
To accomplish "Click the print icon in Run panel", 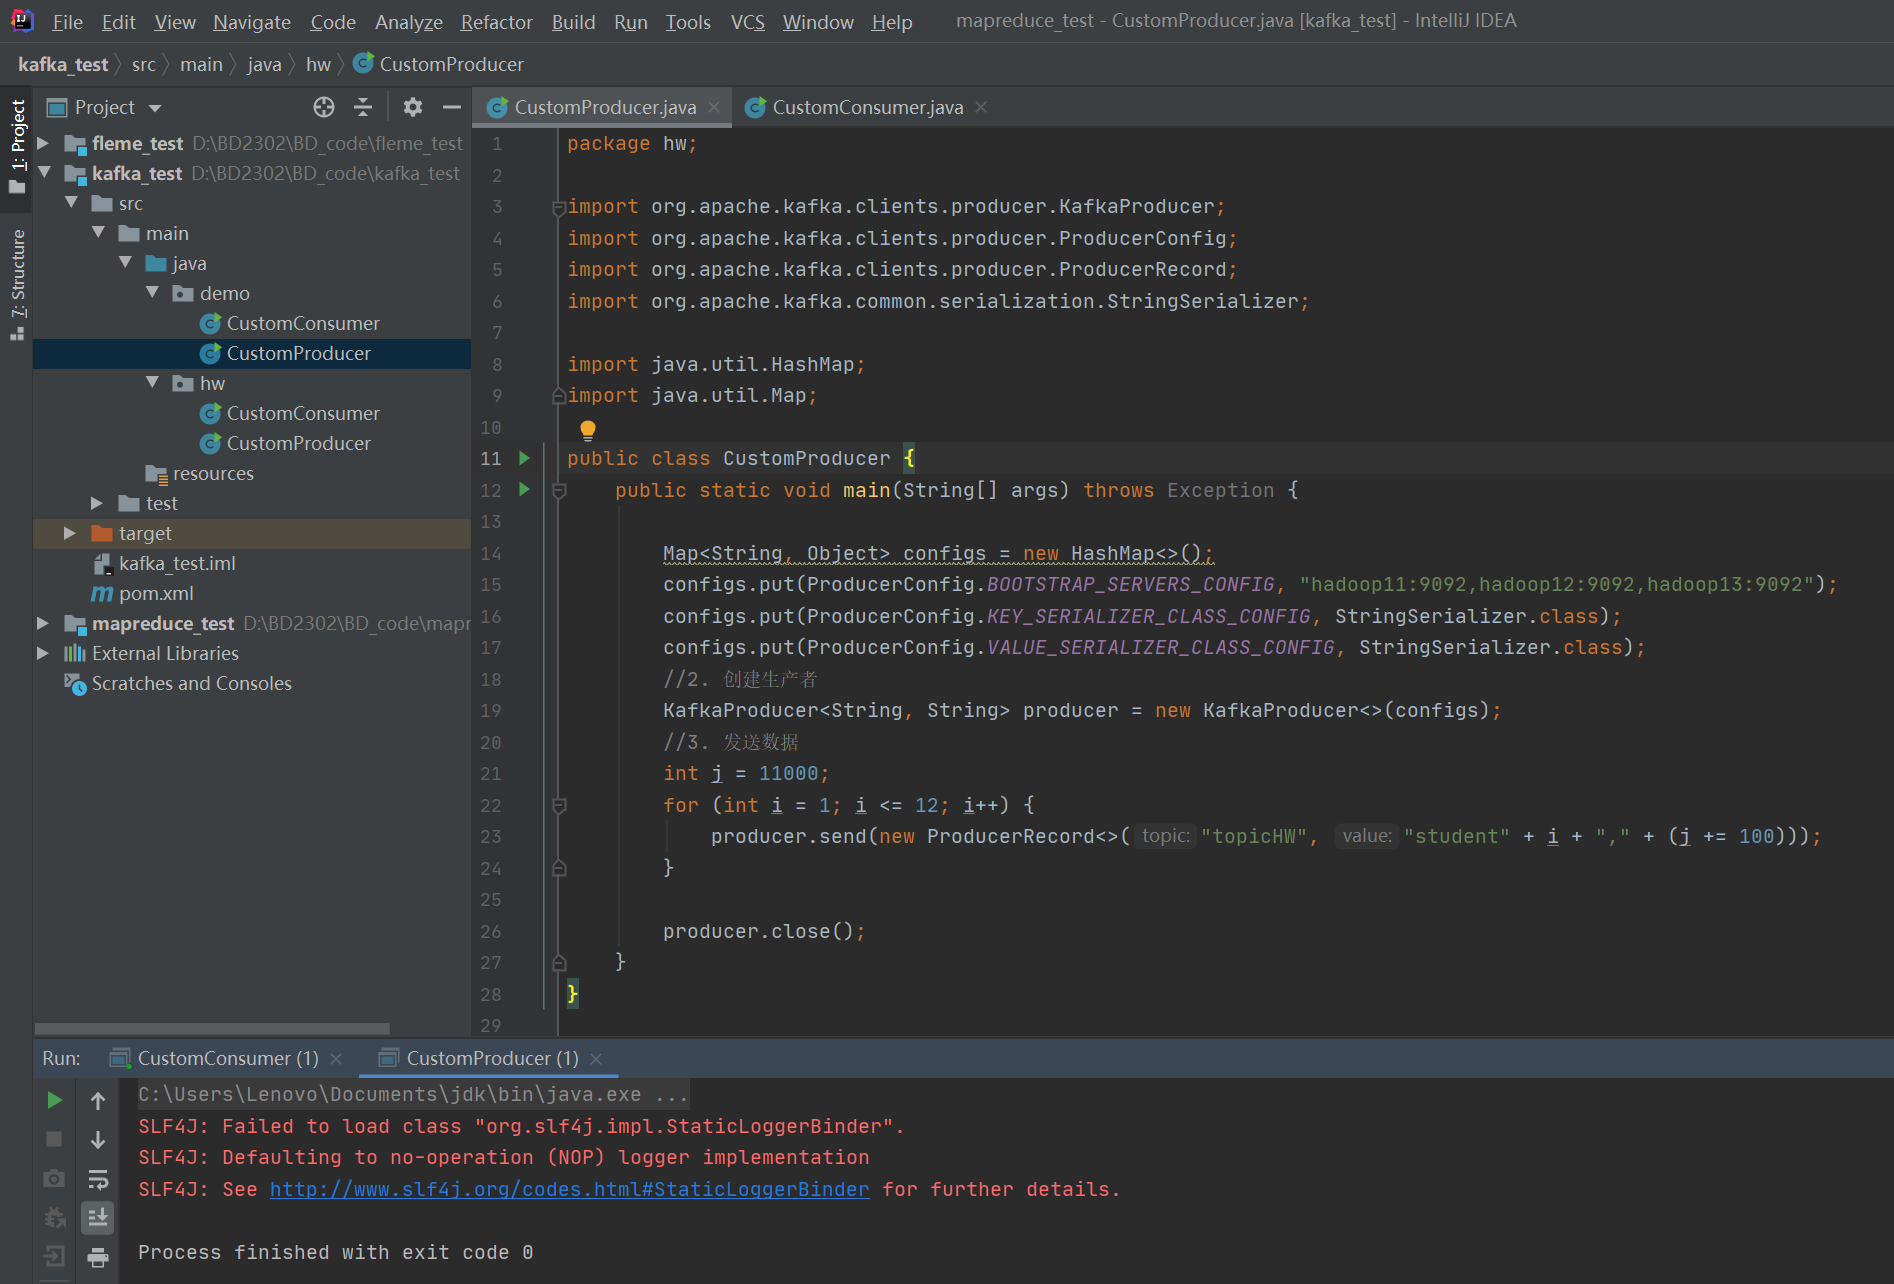I will [x=98, y=1256].
